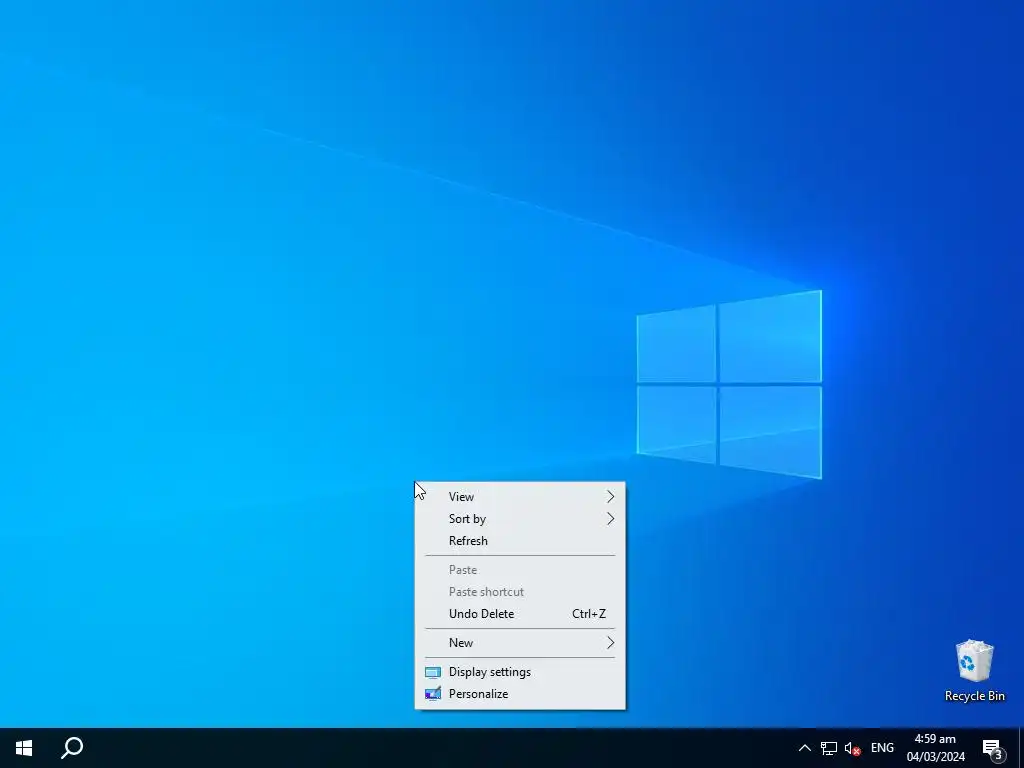
Task: Switch input language ENG indicator
Action: point(882,748)
